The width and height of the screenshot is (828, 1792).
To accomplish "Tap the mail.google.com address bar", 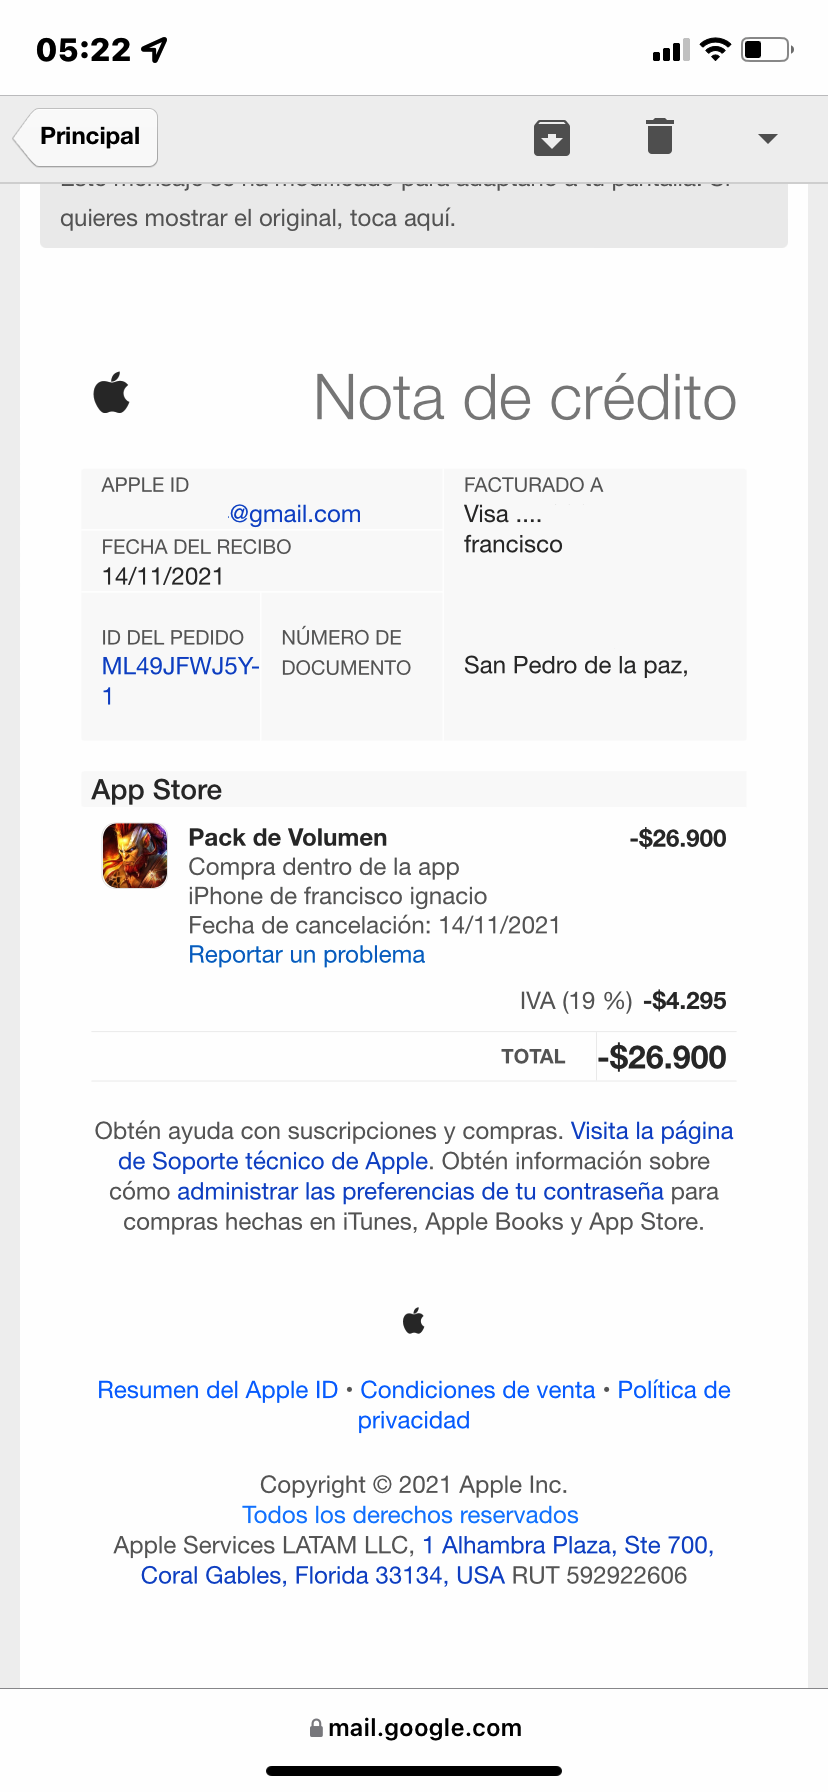I will [x=424, y=1728].
